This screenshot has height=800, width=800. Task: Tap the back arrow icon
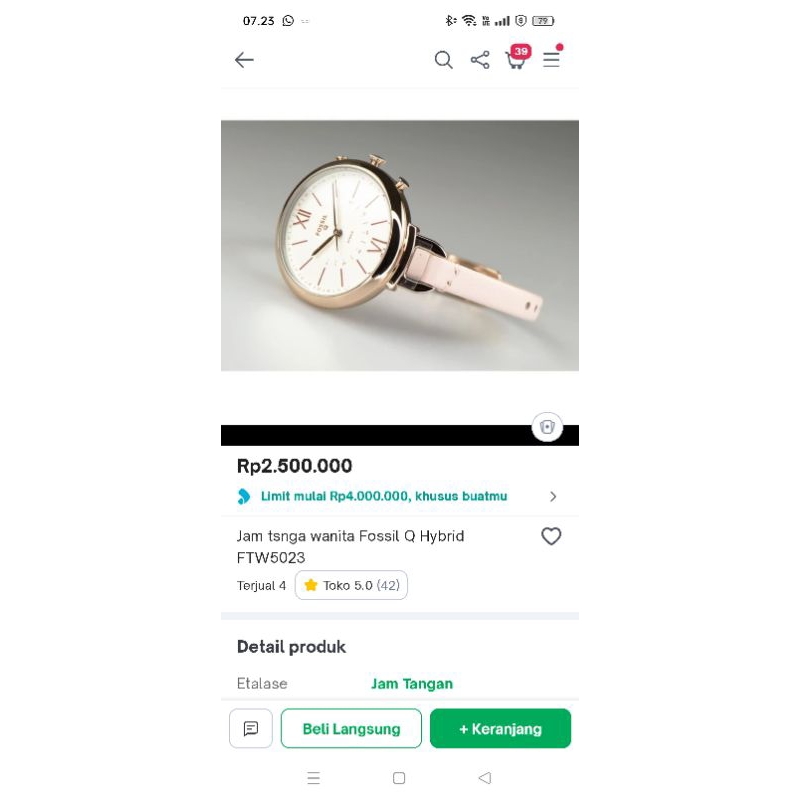pos(244,60)
